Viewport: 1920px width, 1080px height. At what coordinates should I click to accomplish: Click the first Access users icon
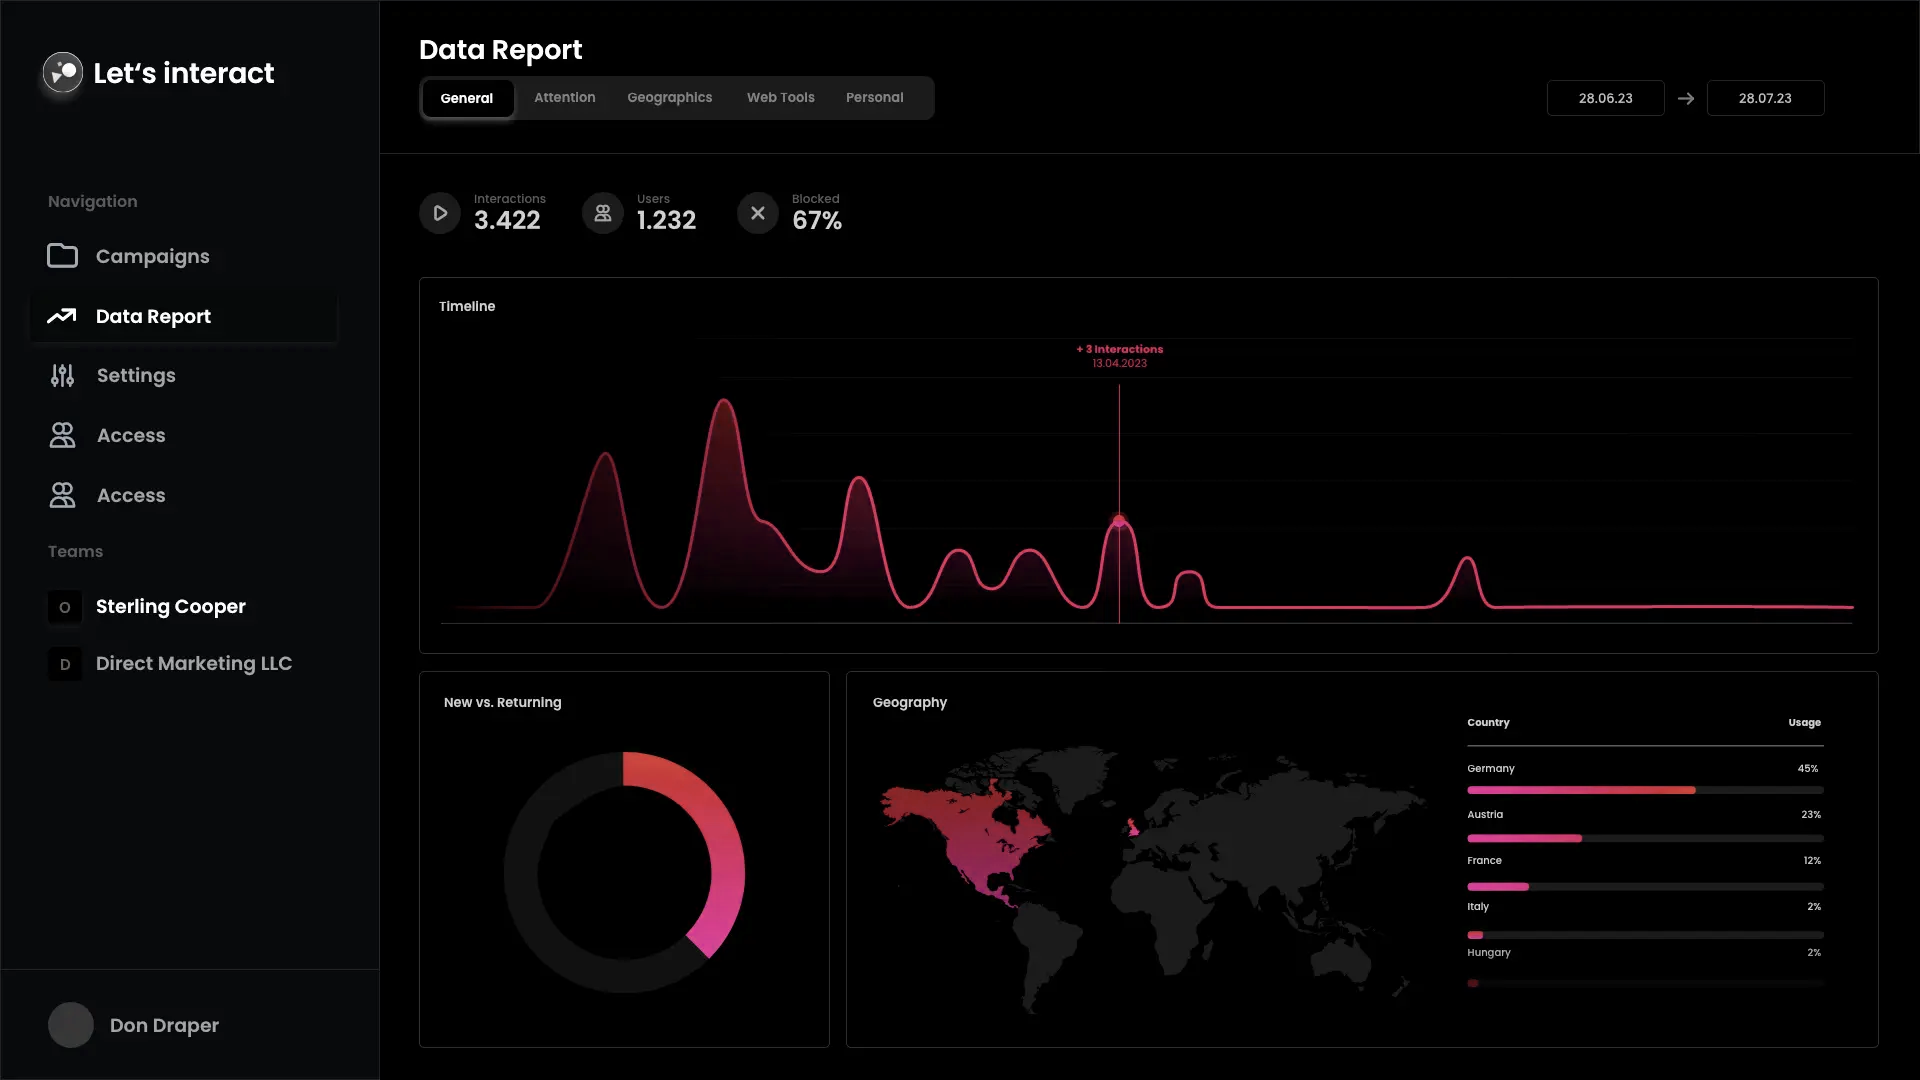[x=62, y=435]
